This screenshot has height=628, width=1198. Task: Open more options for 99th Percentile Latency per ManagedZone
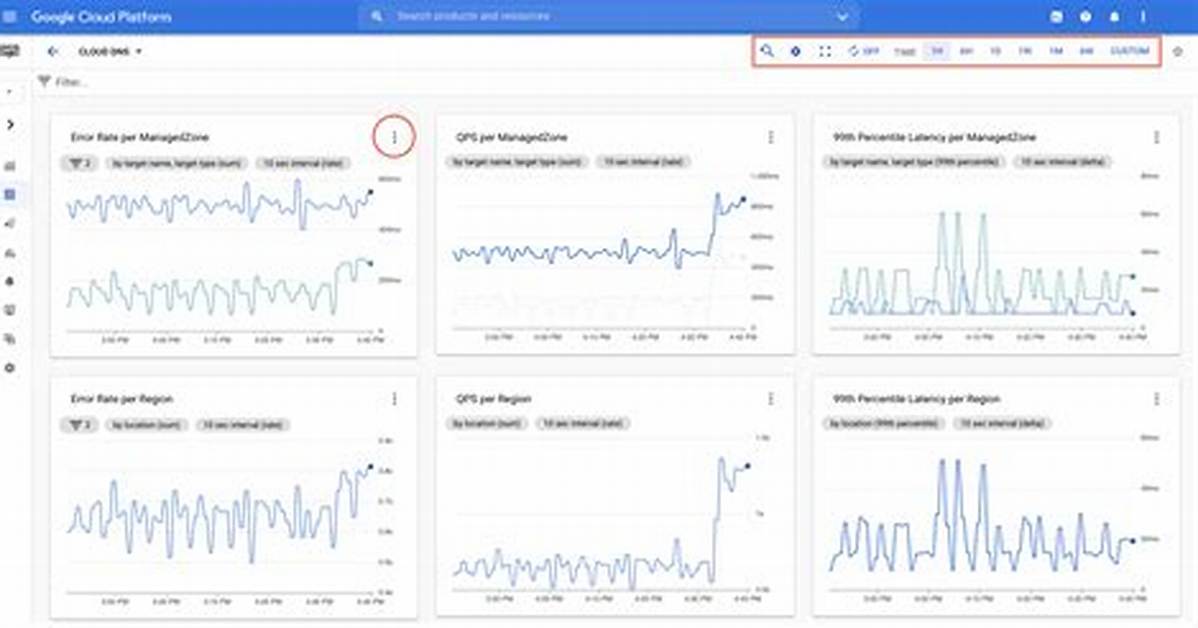(1156, 137)
